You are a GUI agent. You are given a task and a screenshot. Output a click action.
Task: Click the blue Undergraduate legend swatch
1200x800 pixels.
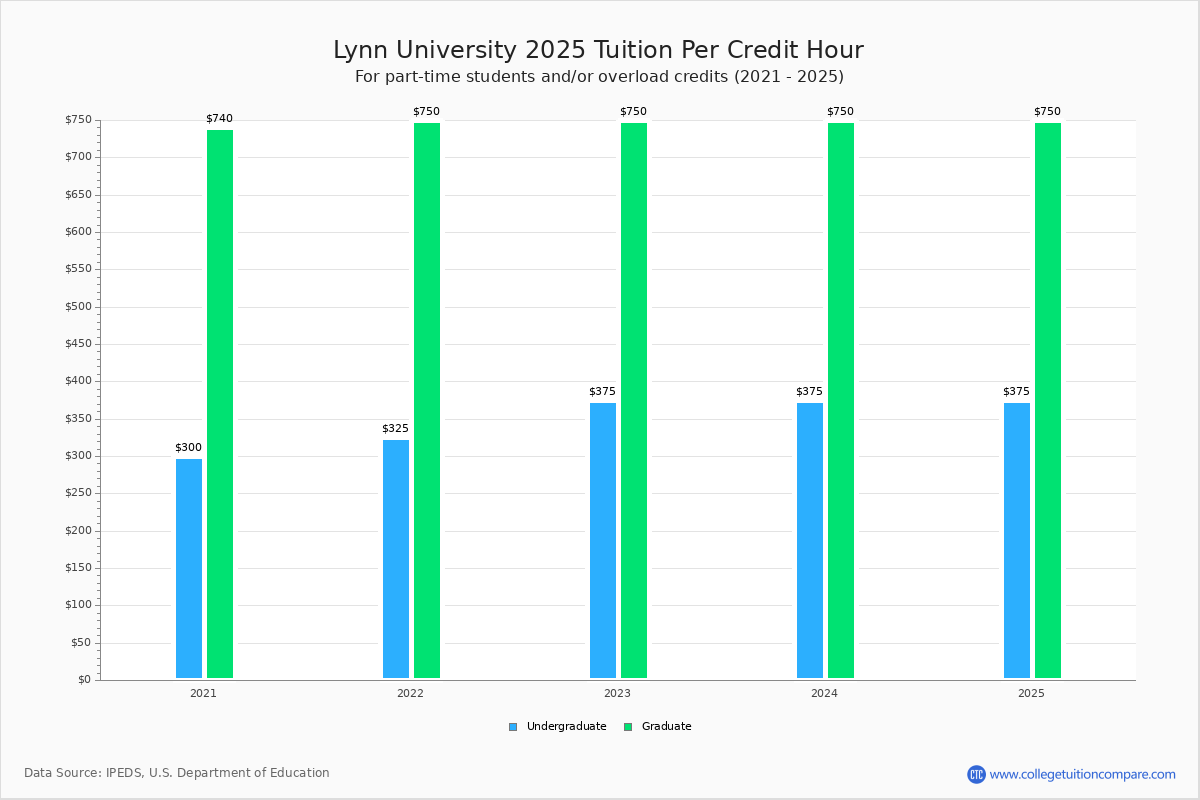point(513,727)
